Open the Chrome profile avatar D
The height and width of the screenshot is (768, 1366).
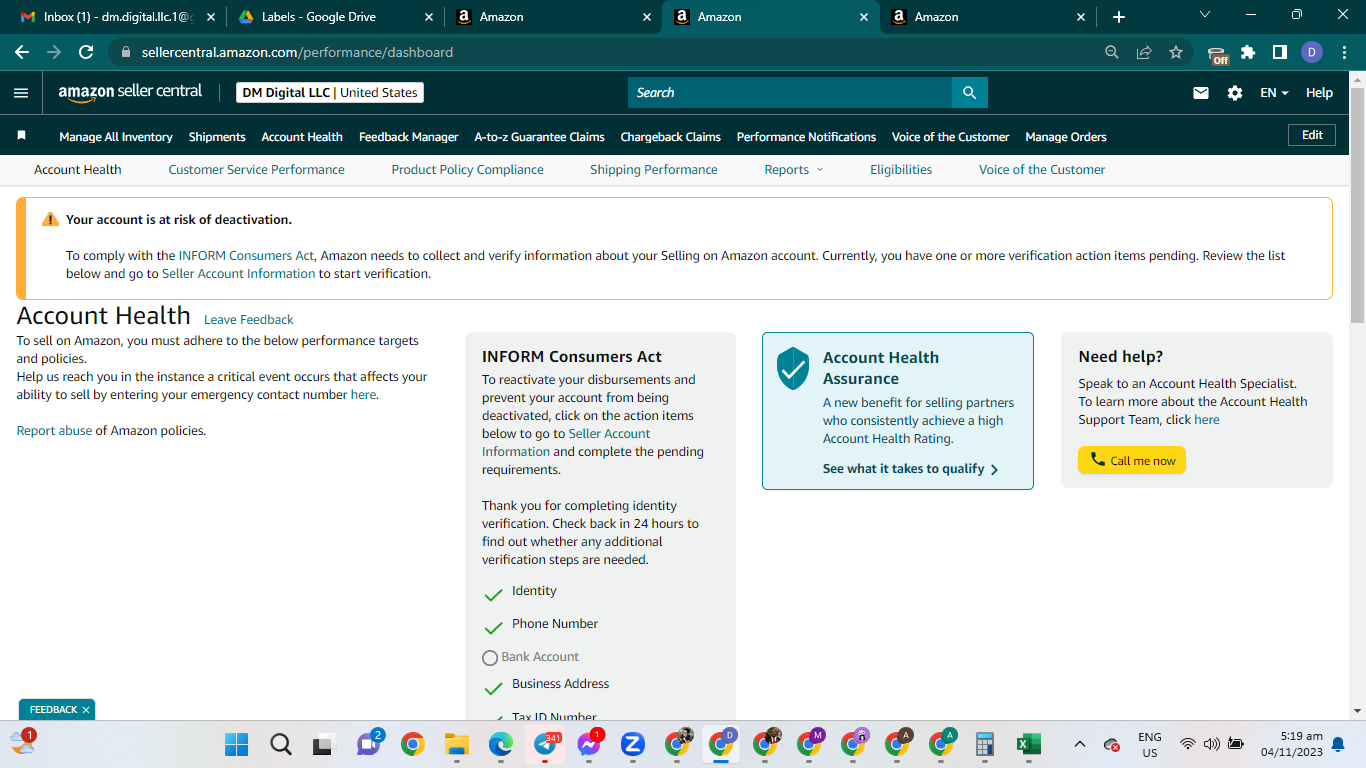pyautogui.click(x=1312, y=52)
